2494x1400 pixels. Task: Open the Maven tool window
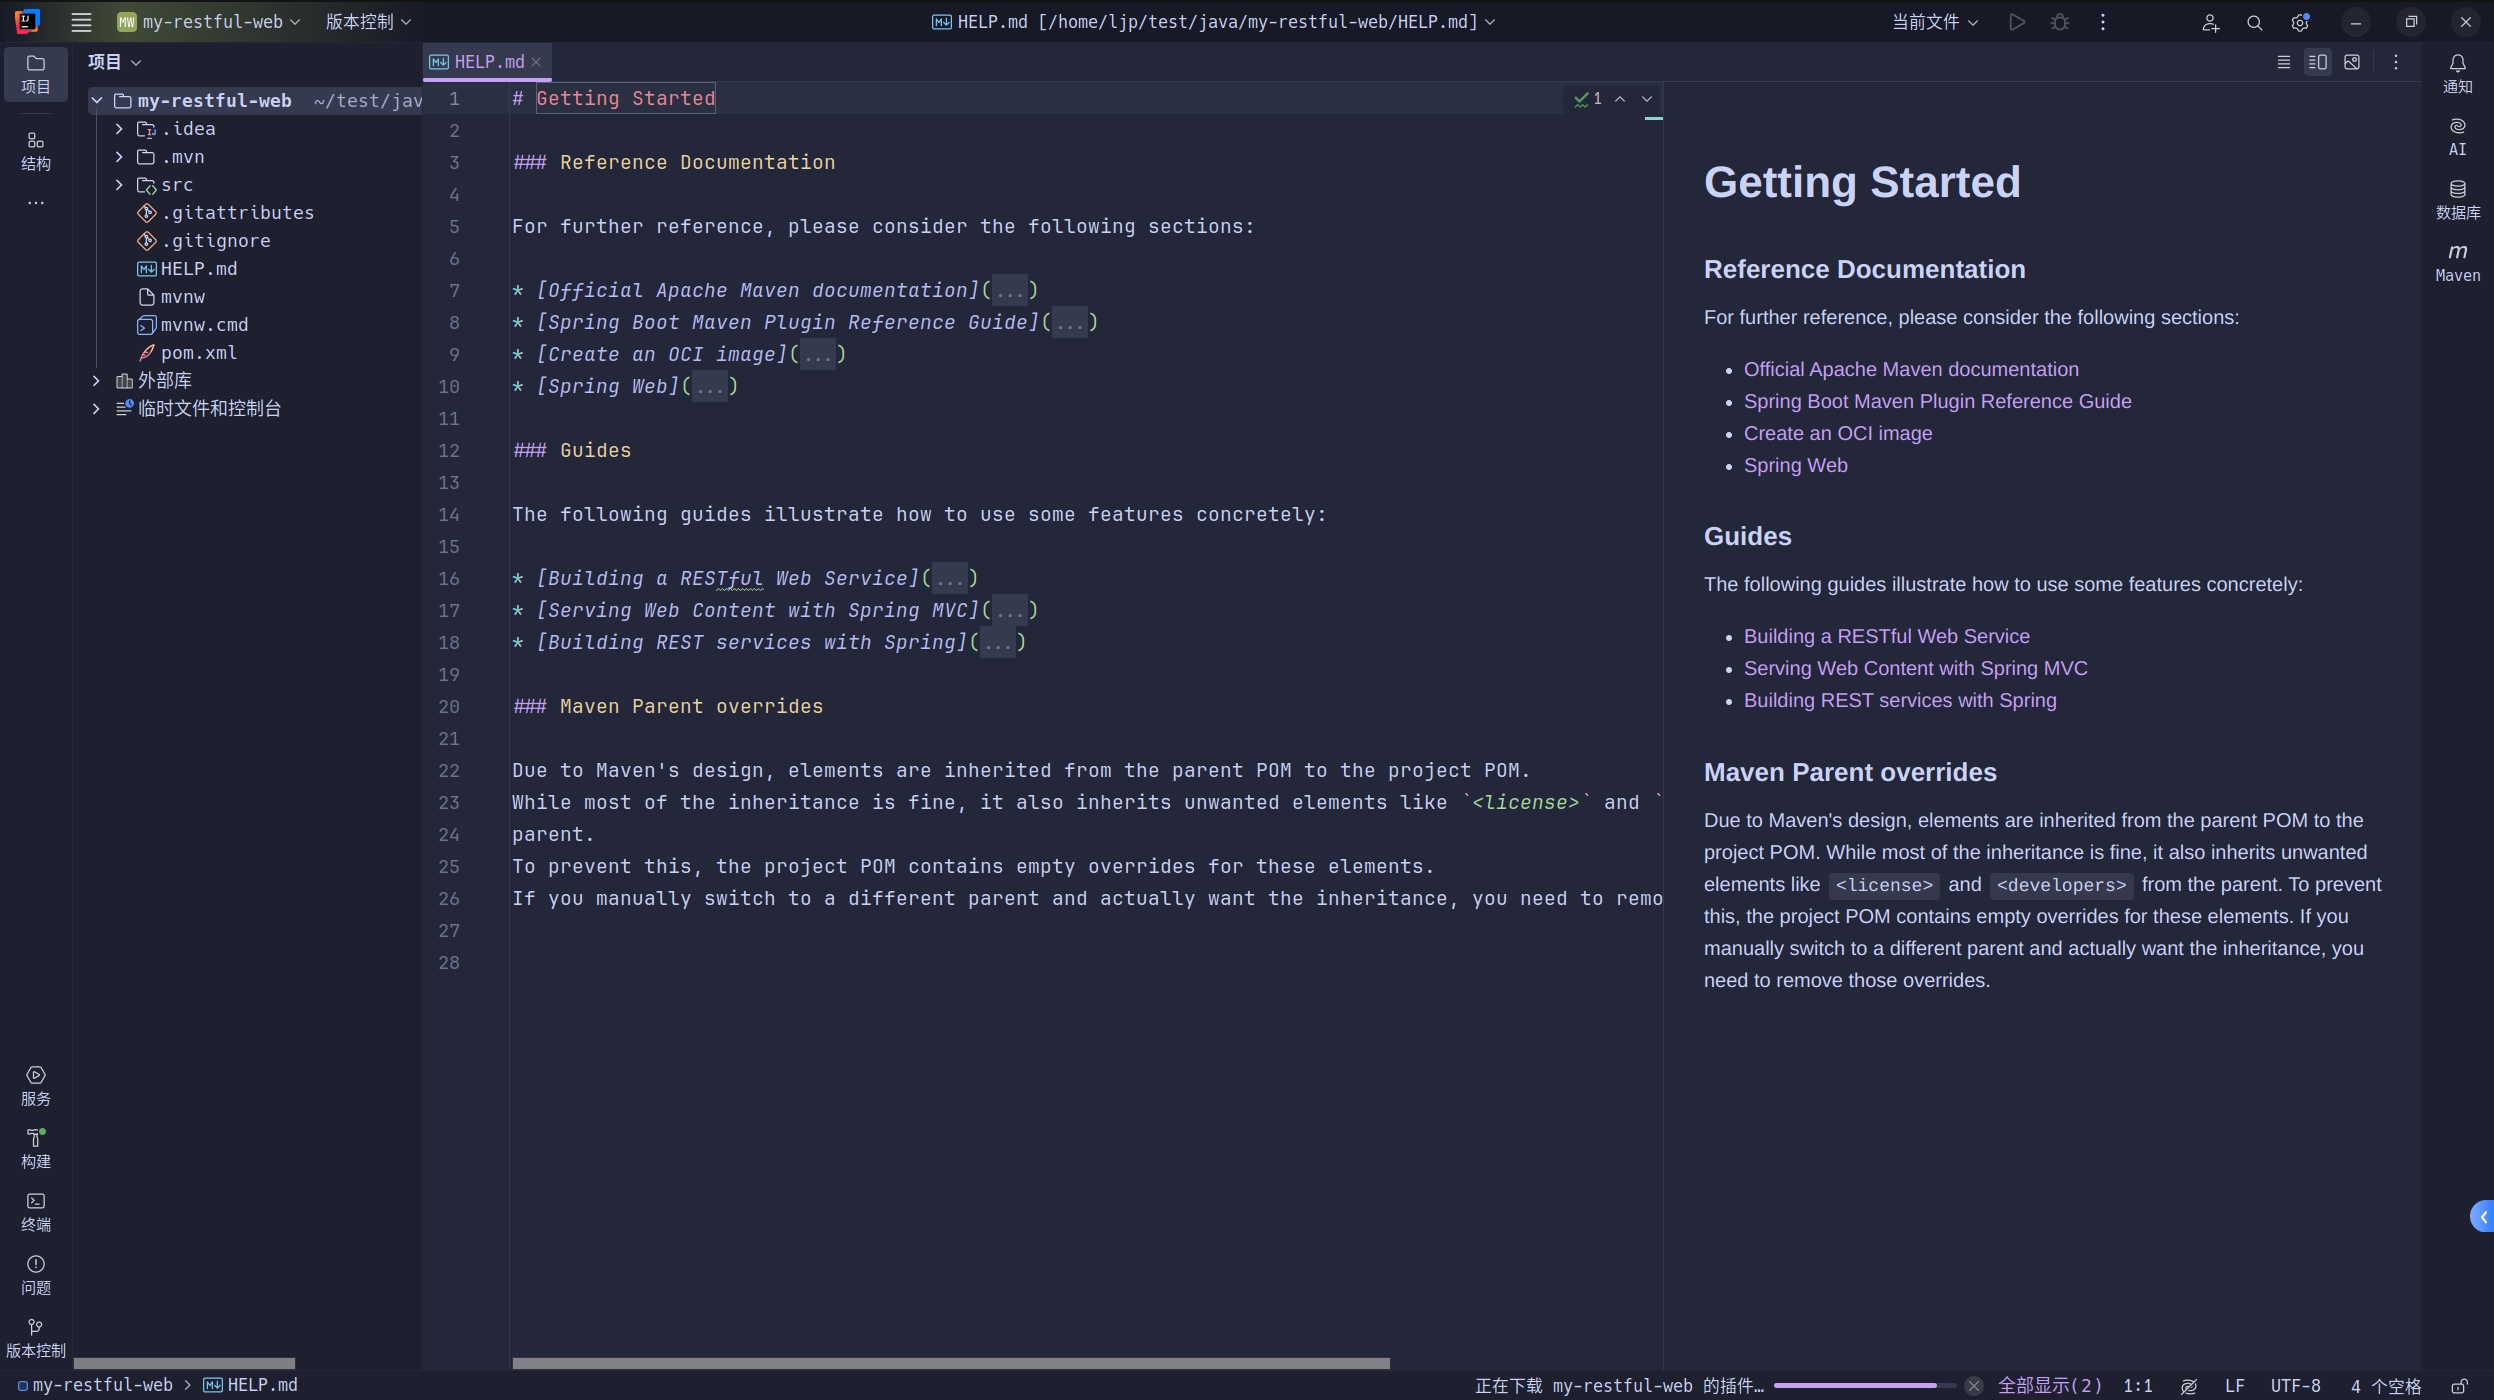pyautogui.click(x=2457, y=262)
